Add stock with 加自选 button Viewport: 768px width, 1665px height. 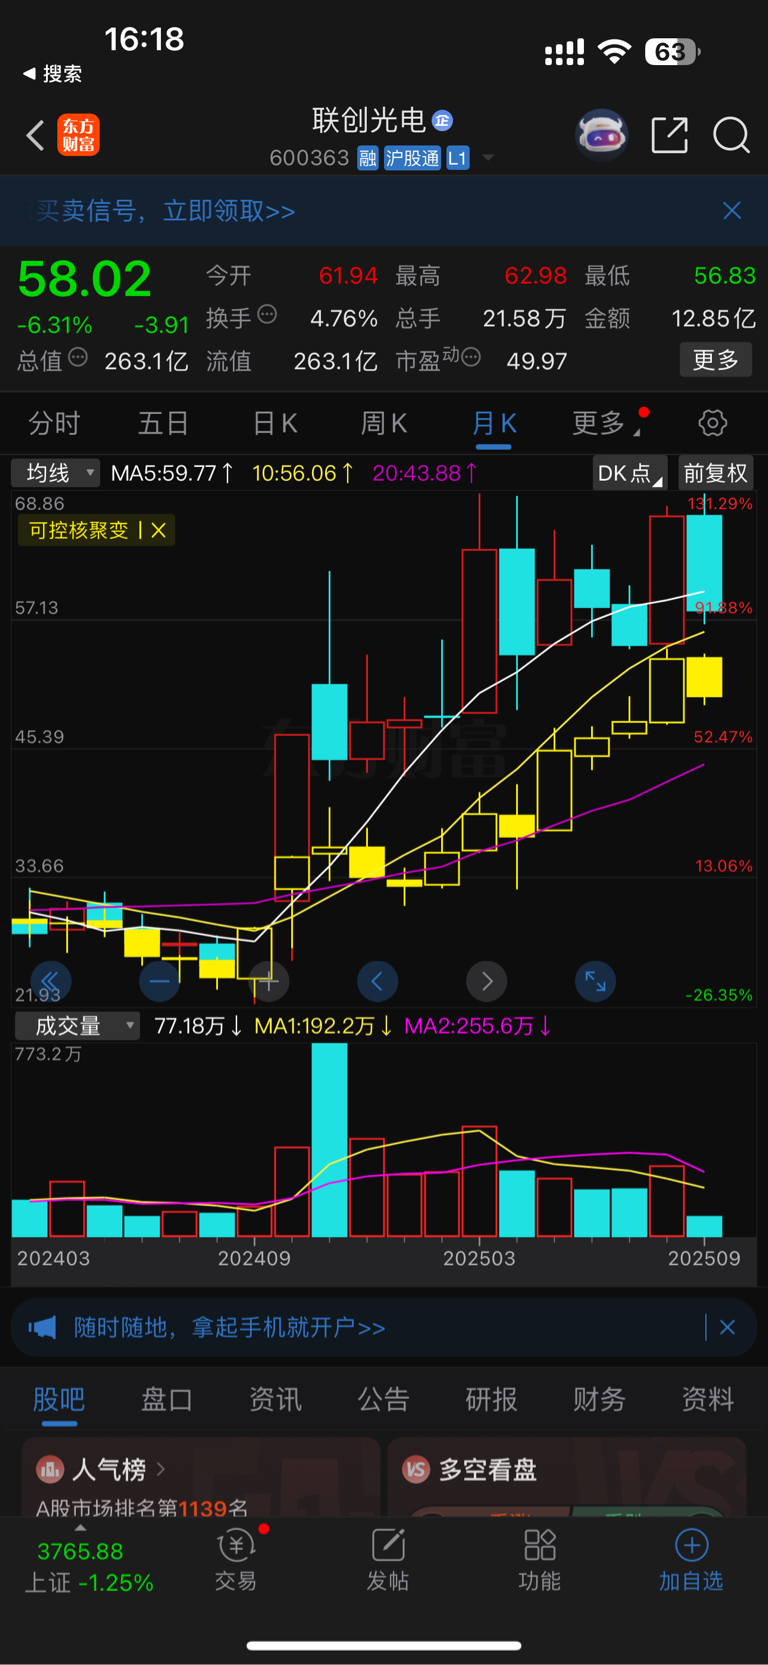691,1560
